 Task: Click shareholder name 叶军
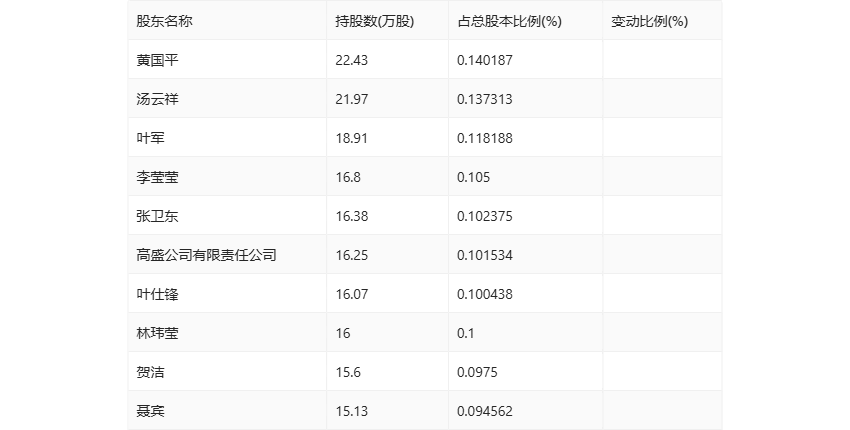point(150,138)
